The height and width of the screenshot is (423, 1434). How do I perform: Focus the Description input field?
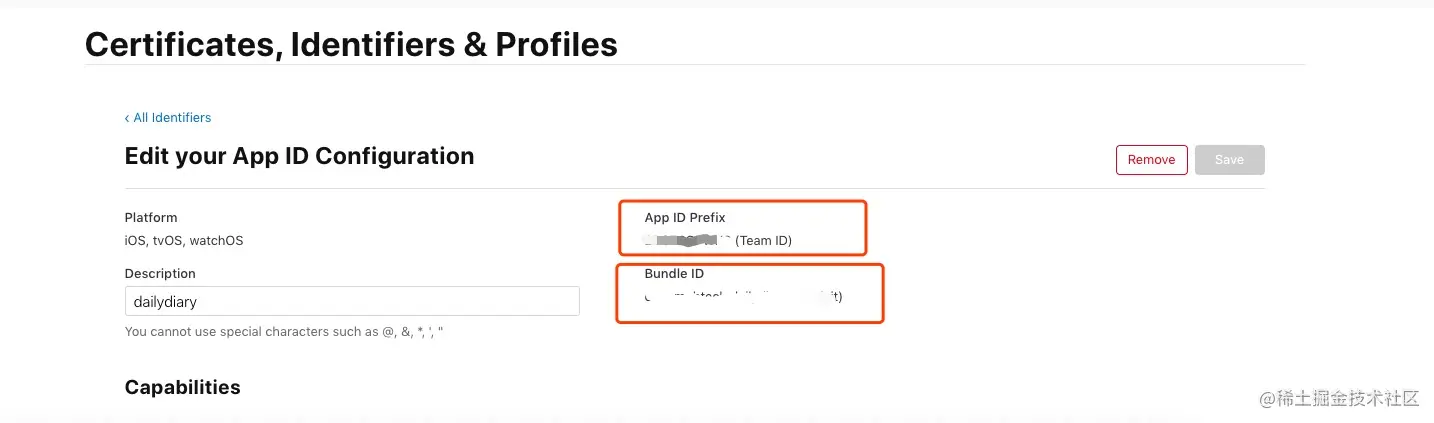click(352, 301)
